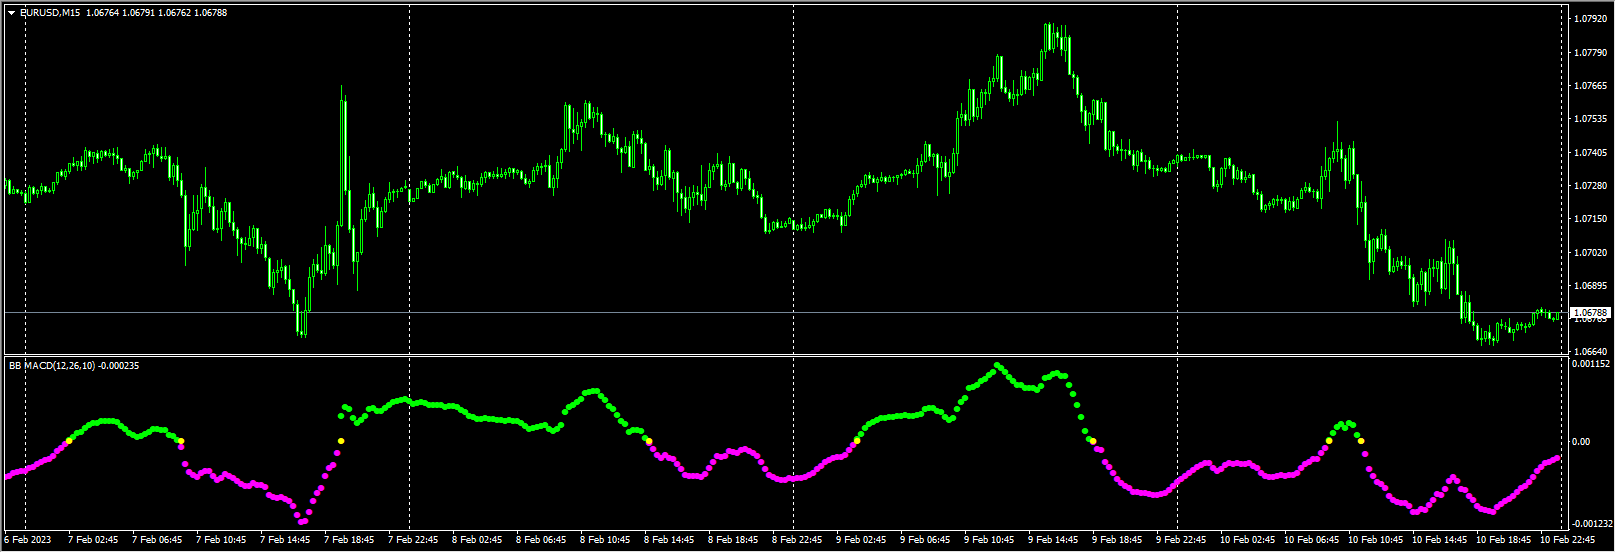The image size is (1616, 553).
Task: Click the 8 Feb 10:45 time label
Action: 604,540
